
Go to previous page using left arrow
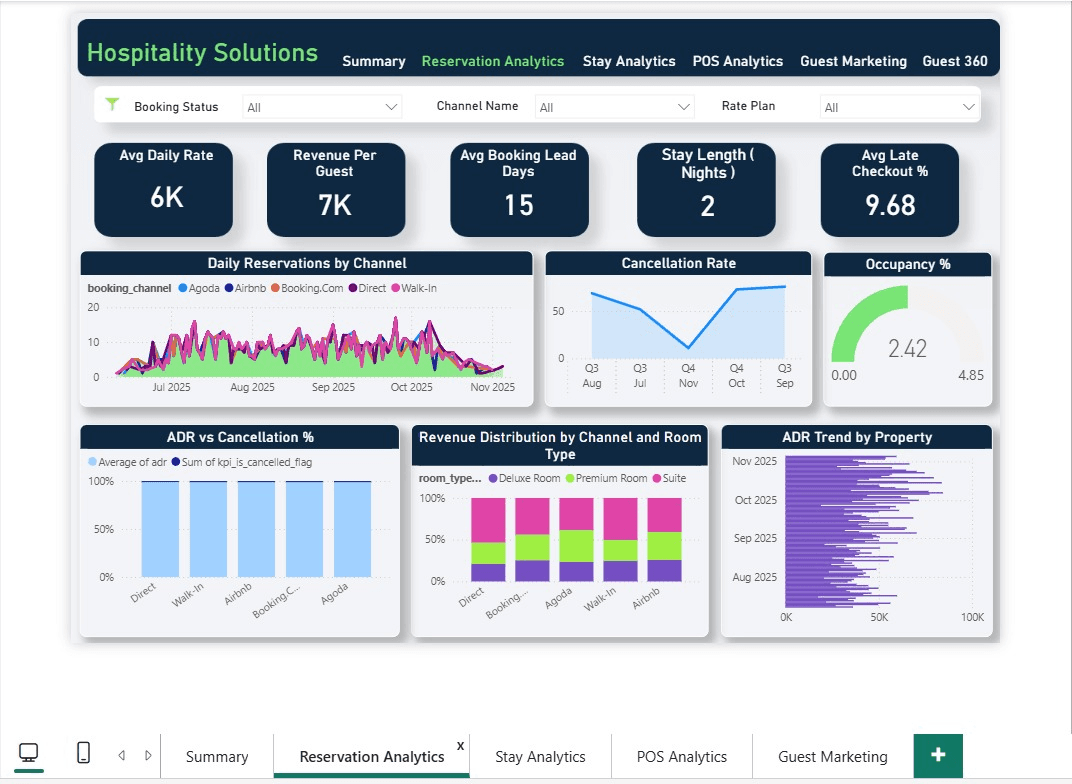(x=121, y=754)
